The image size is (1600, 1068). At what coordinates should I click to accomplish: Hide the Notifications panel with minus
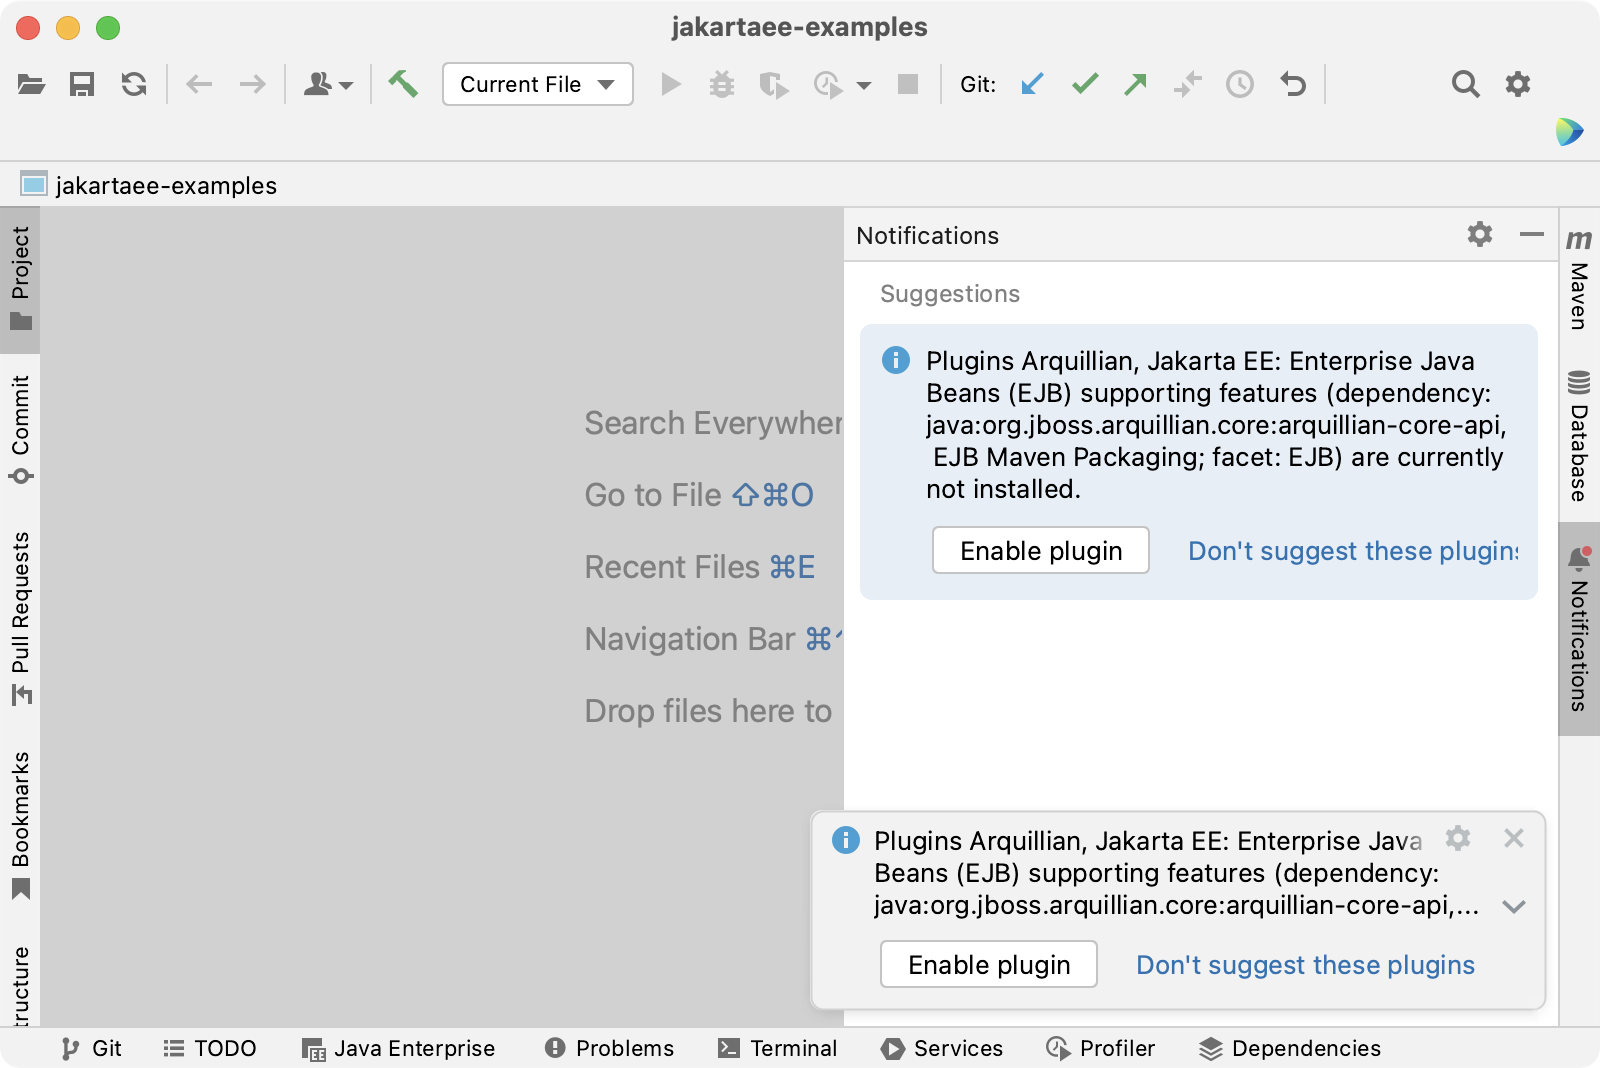click(x=1532, y=235)
